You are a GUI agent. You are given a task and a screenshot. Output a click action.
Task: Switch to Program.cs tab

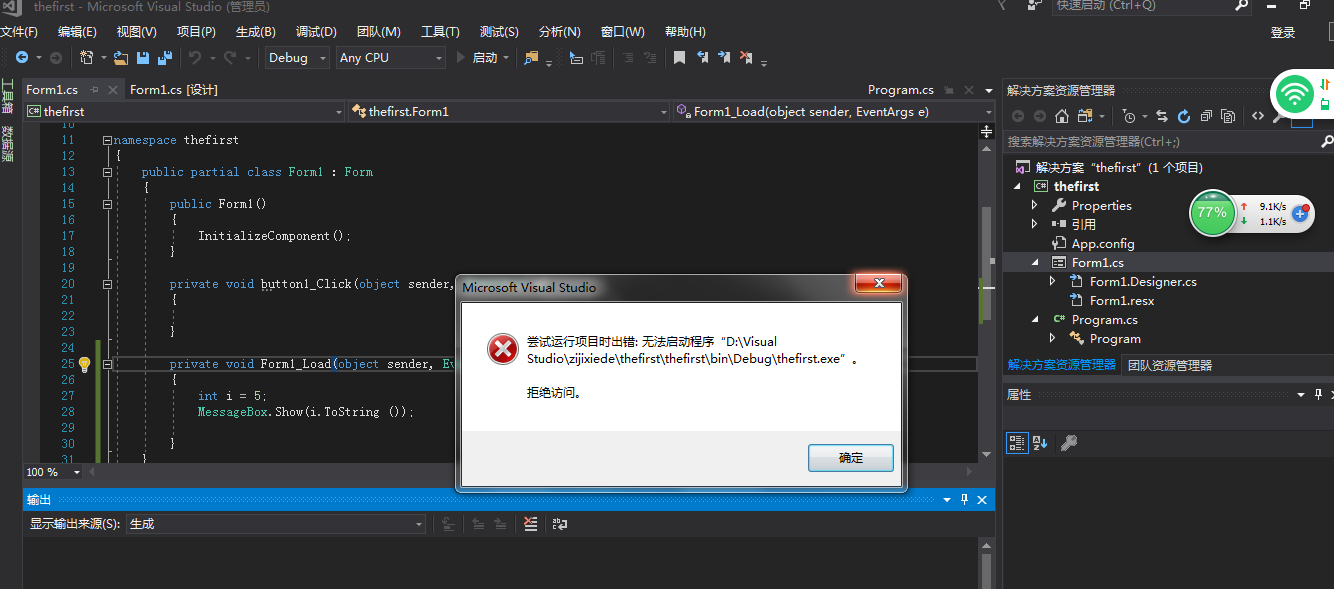point(901,90)
